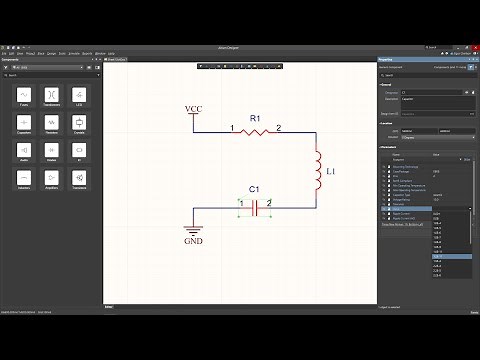Toggle visibility of Pins parameter
Viewport: 480px width, 360px height.
pyautogui.click(x=384, y=176)
